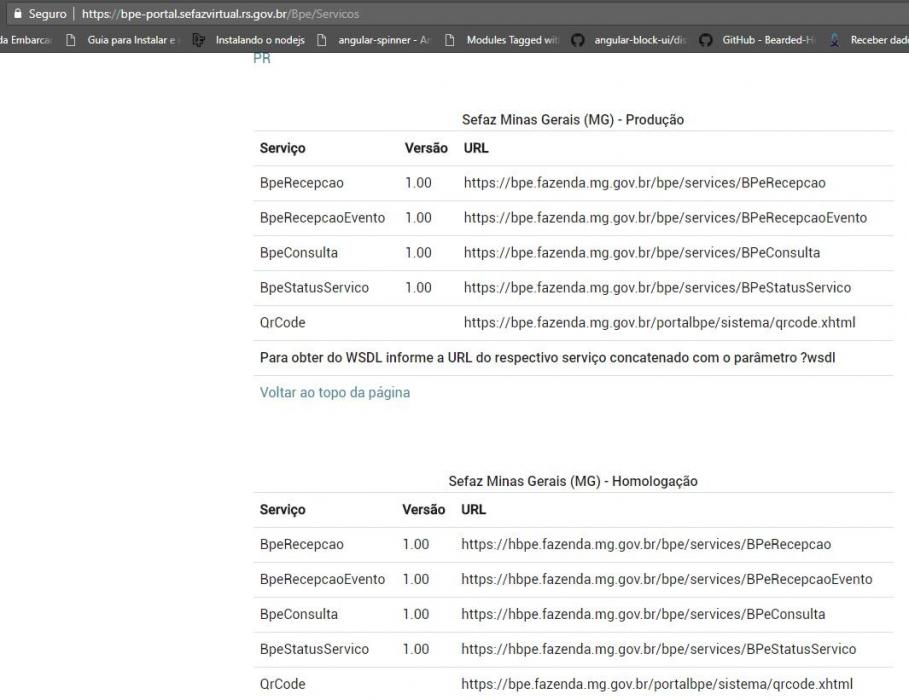Click 'URL' header in Produção table

click(476, 148)
